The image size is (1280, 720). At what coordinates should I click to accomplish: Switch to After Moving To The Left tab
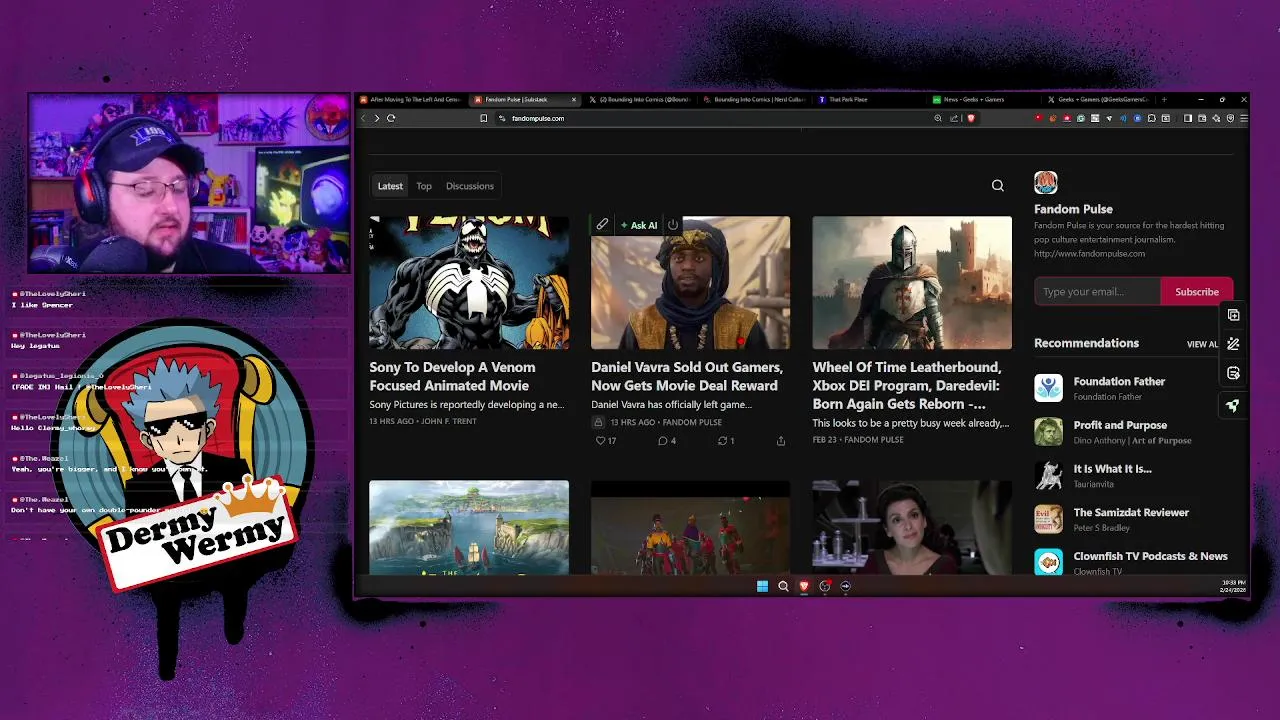tap(410, 99)
